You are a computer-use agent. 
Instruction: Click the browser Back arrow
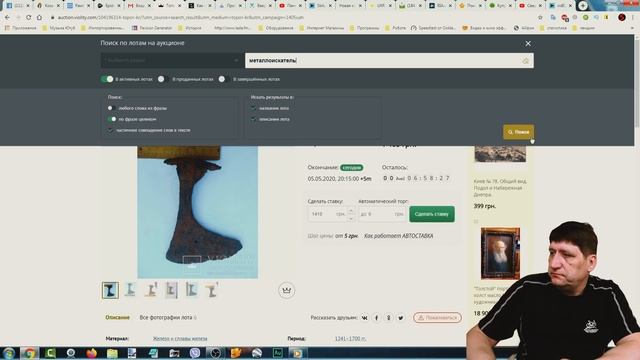pyautogui.click(x=7, y=18)
